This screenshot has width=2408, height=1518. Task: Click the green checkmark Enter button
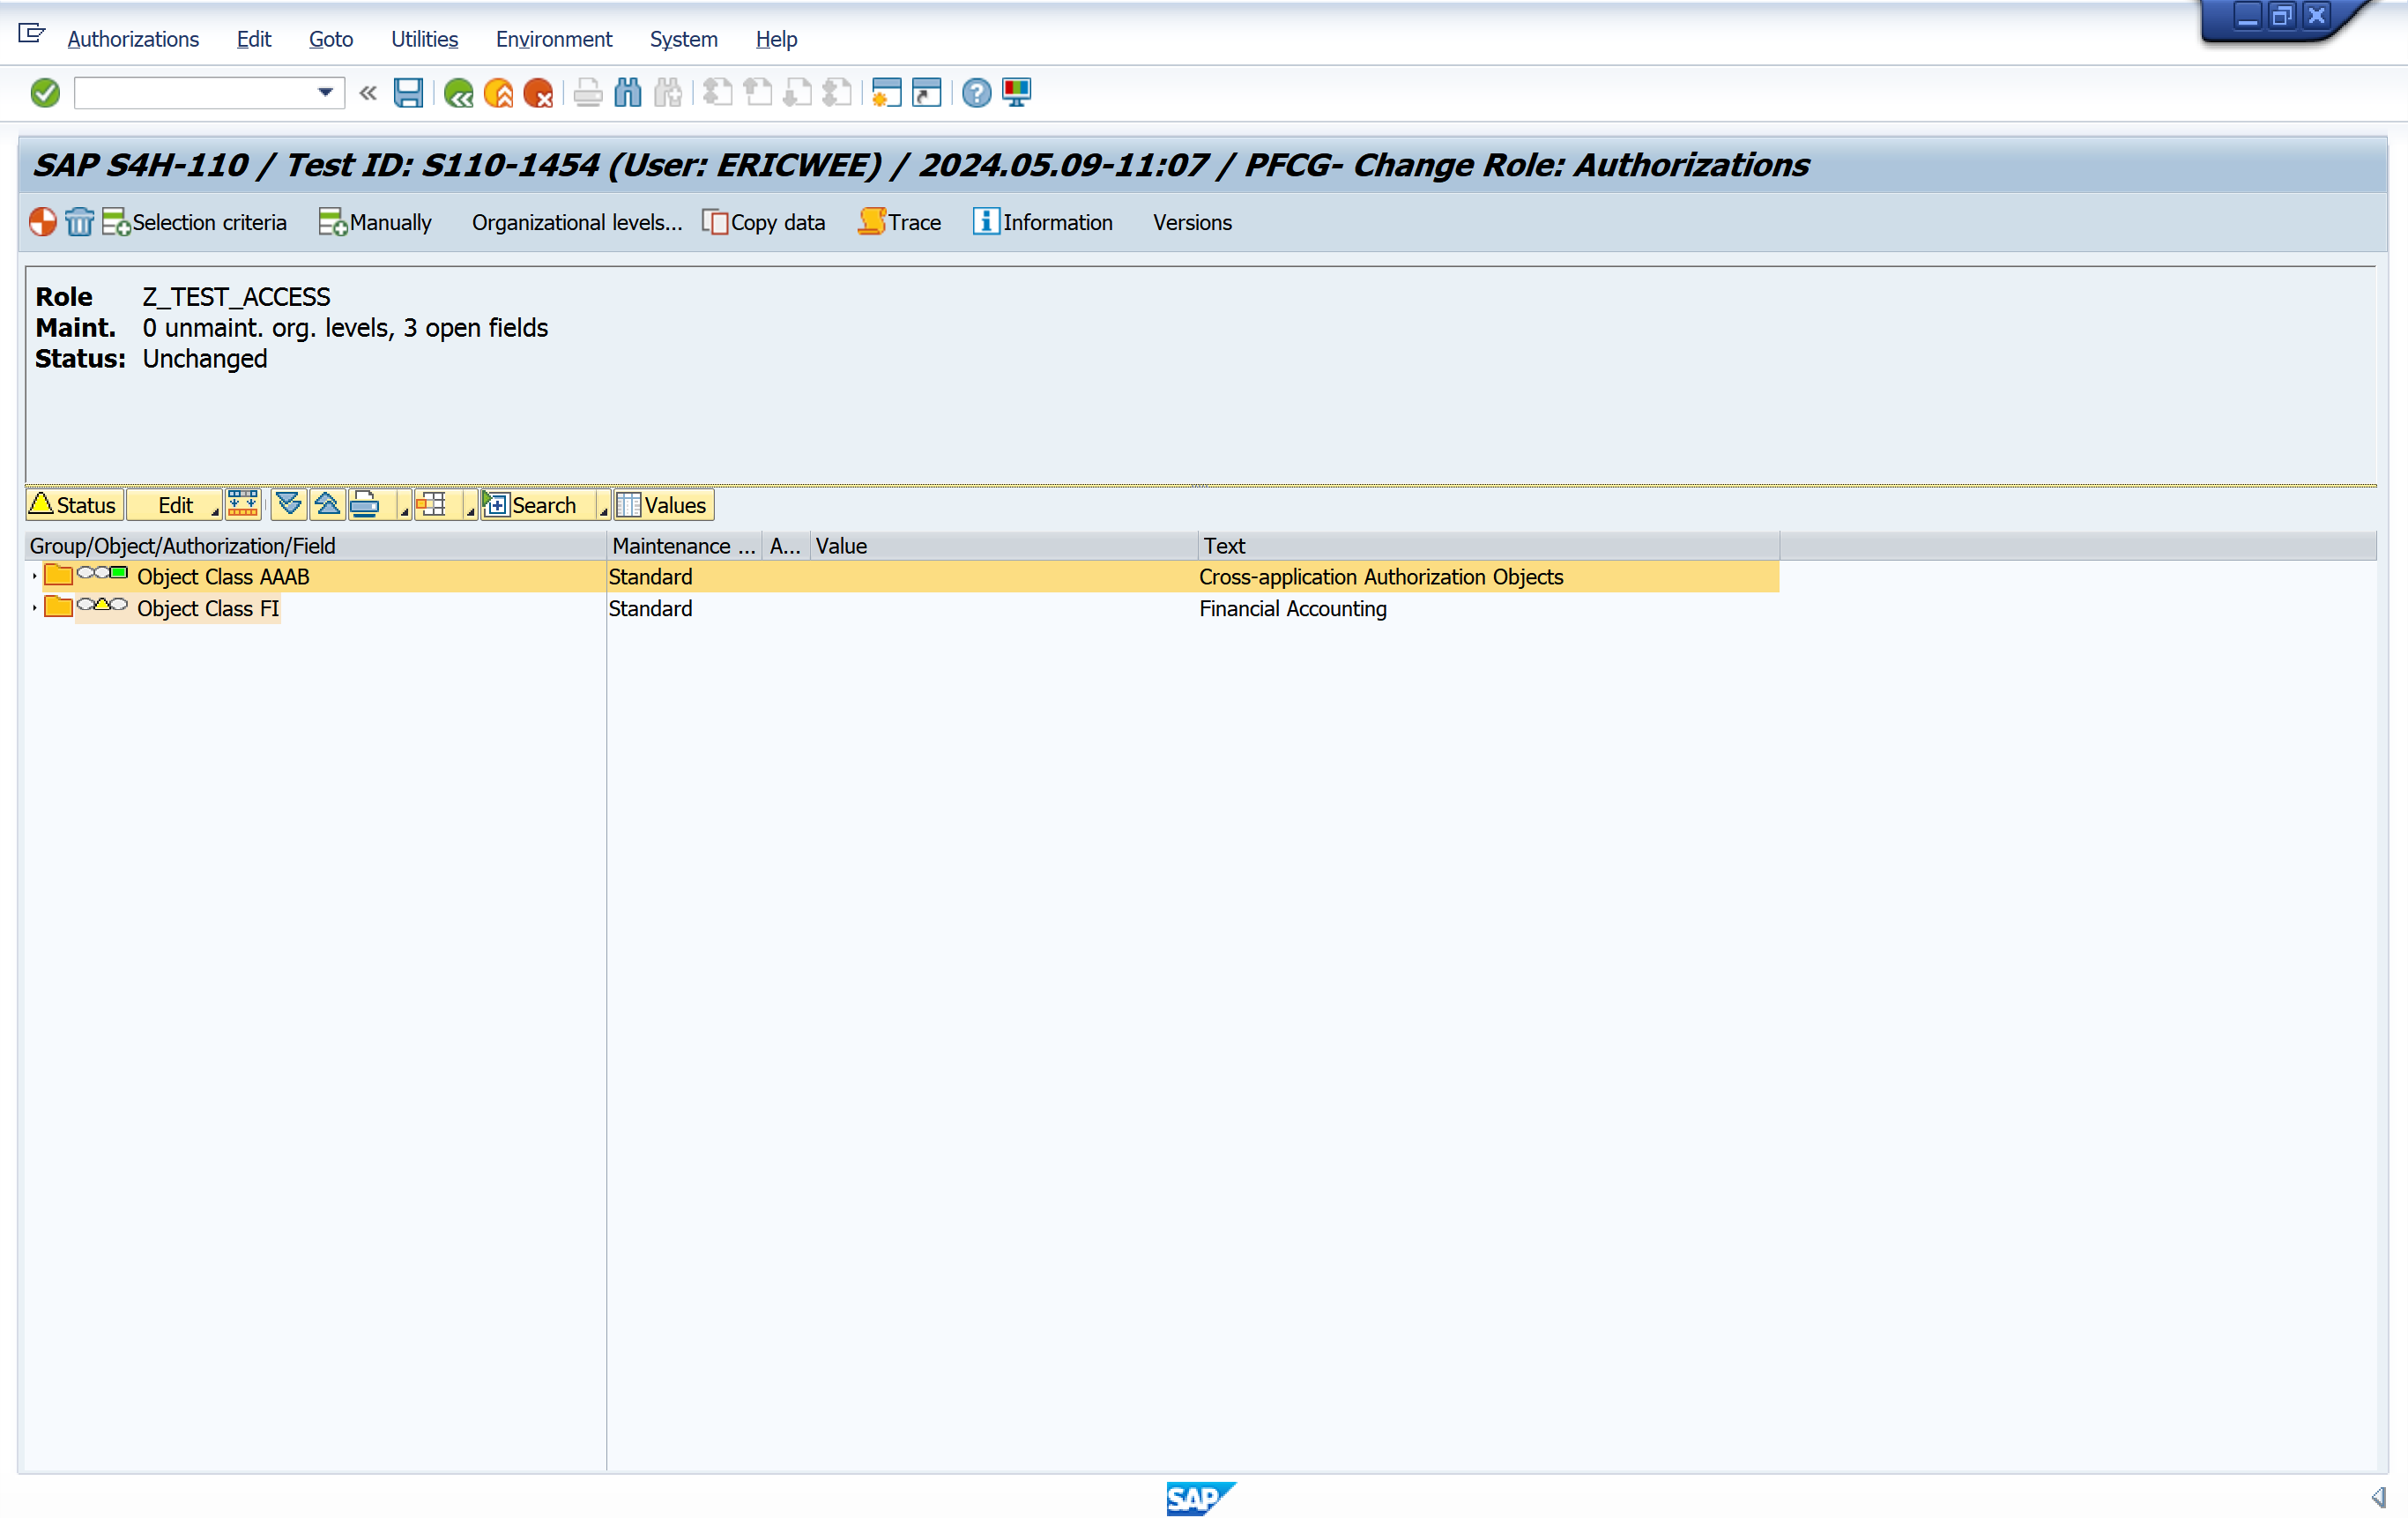[x=45, y=93]
